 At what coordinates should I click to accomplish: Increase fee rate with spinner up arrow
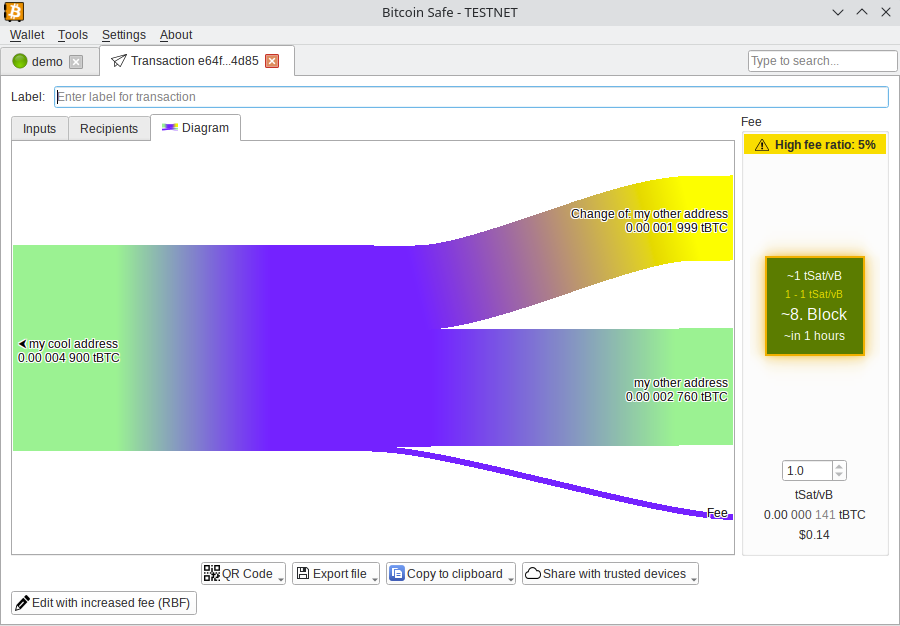coord(839,466)
